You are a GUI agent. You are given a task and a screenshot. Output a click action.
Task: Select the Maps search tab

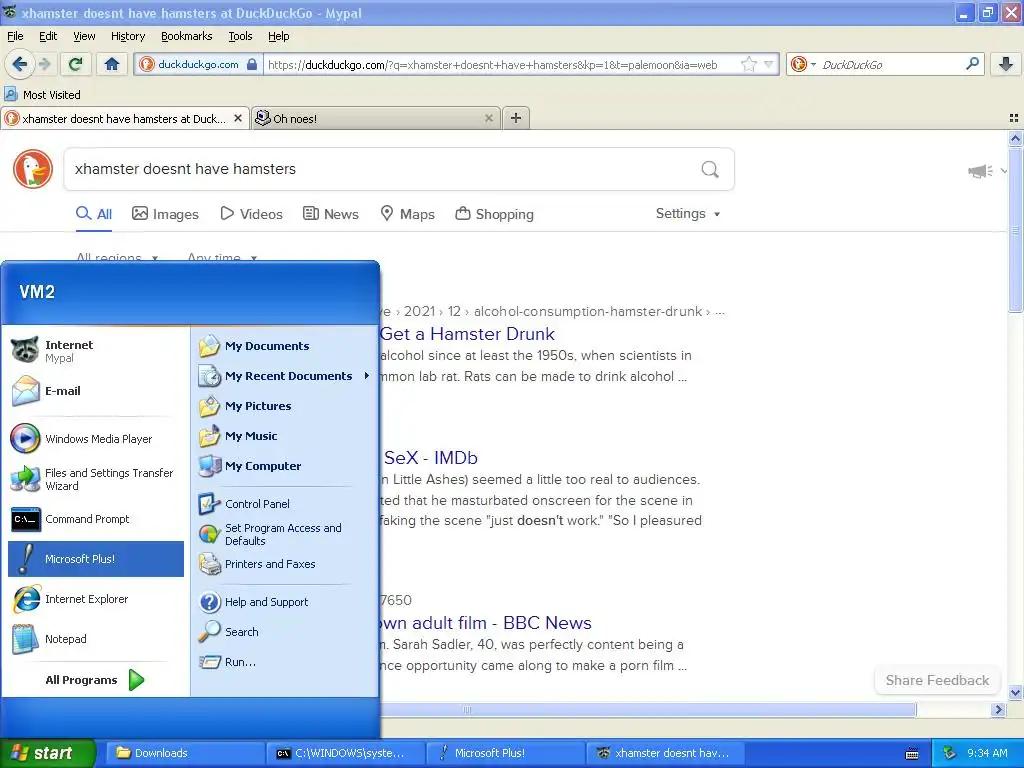[408, 214]
